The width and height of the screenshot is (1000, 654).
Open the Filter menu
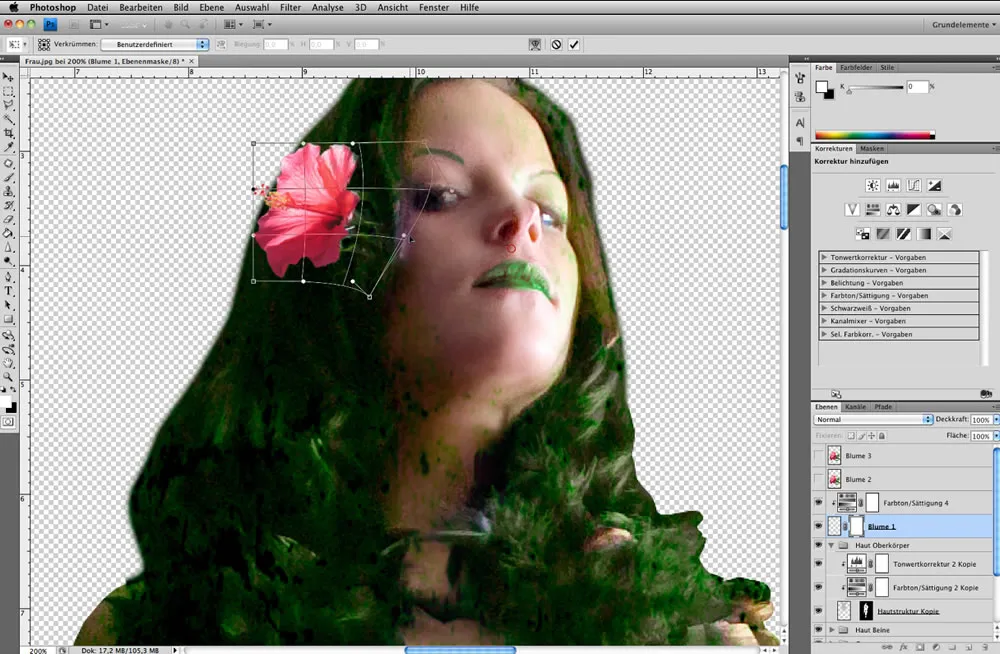[290, 7]
